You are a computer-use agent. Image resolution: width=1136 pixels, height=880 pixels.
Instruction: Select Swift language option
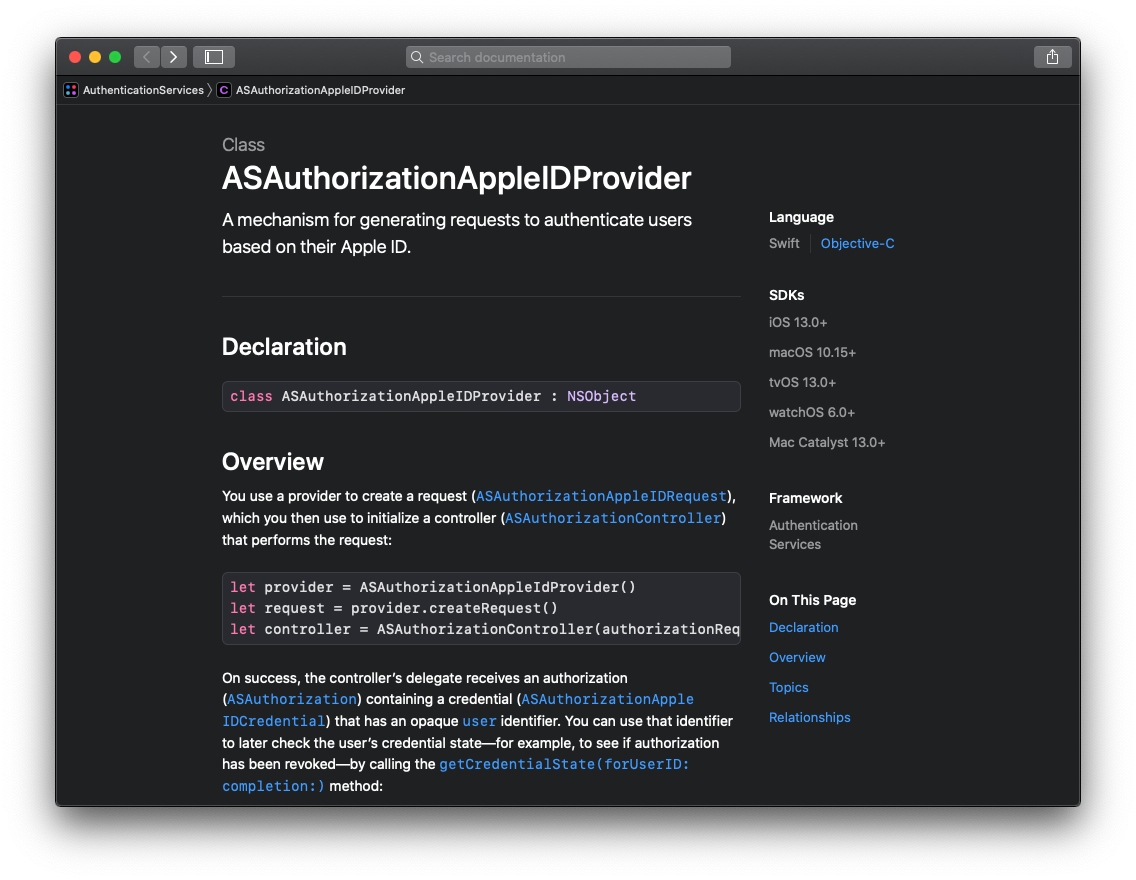(784, 243)
